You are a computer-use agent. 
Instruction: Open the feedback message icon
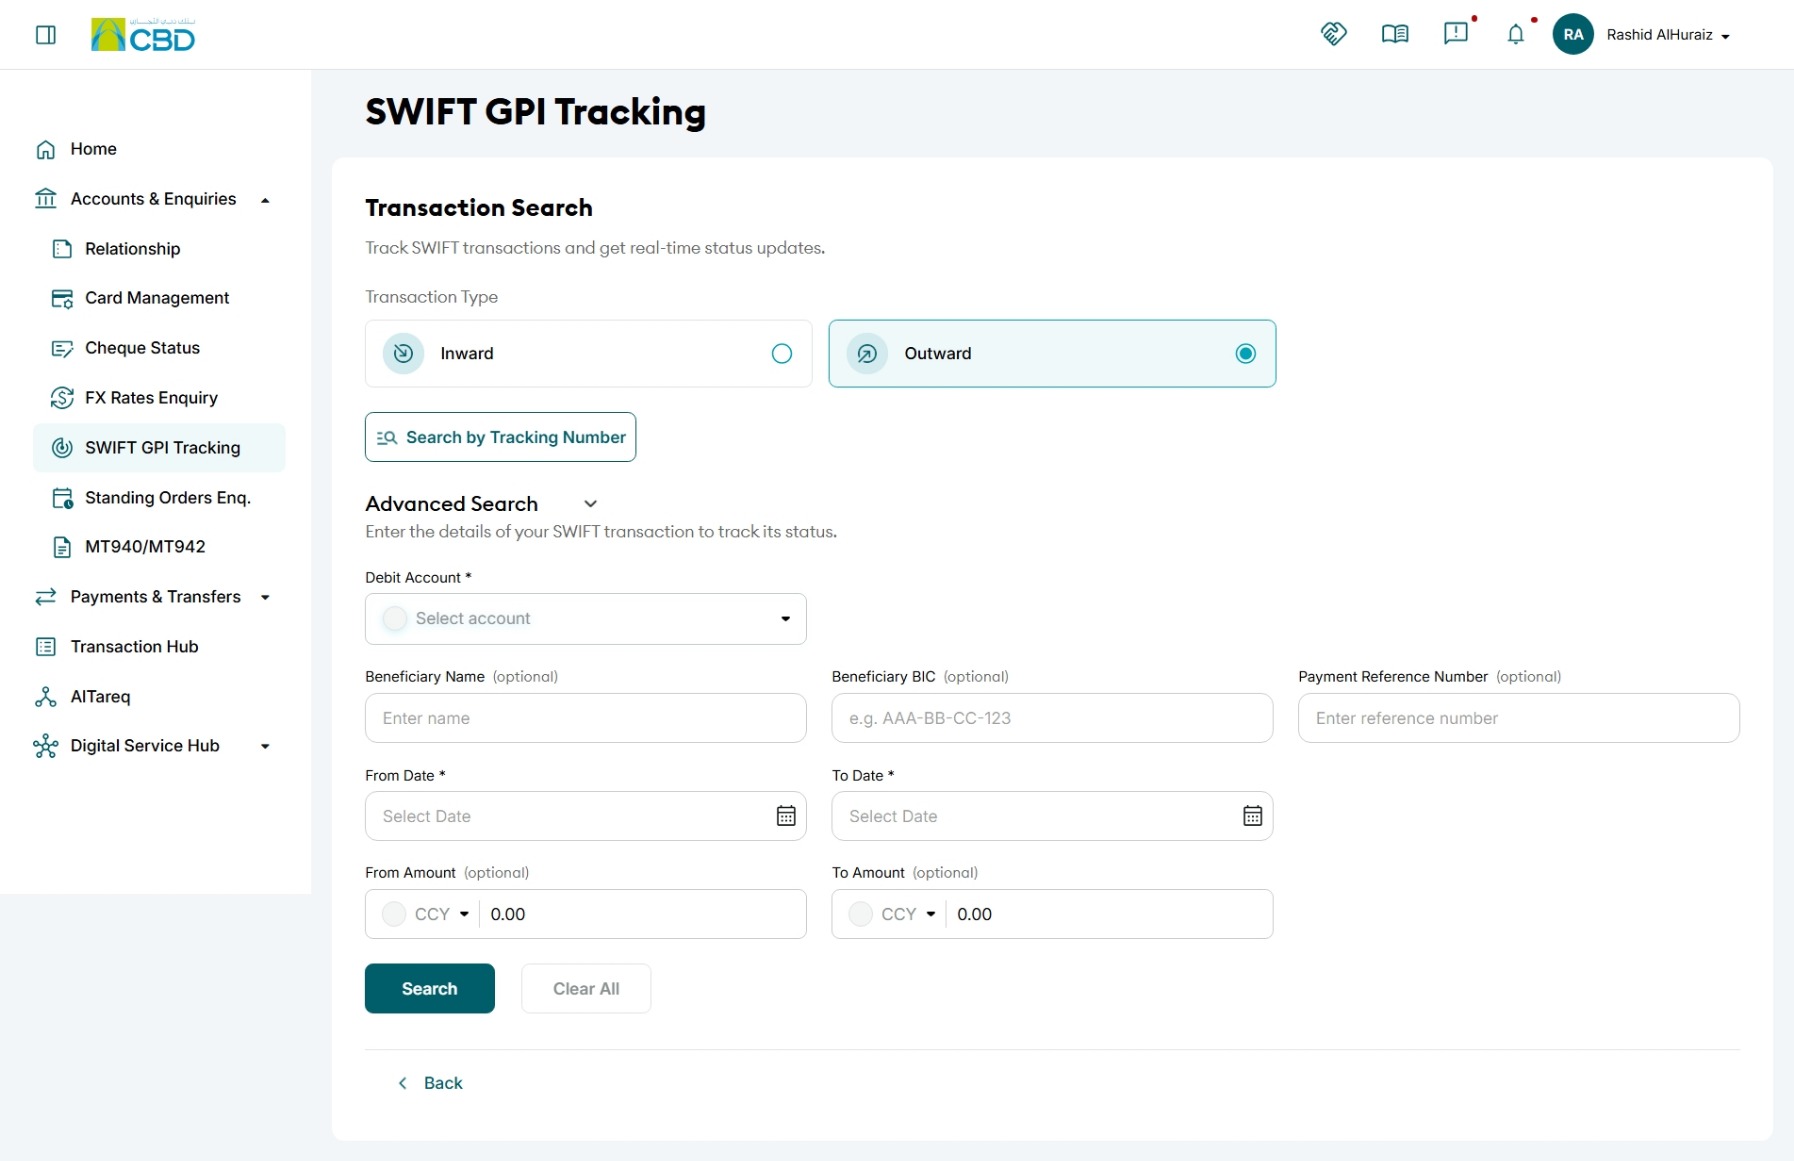(1456, 34)
